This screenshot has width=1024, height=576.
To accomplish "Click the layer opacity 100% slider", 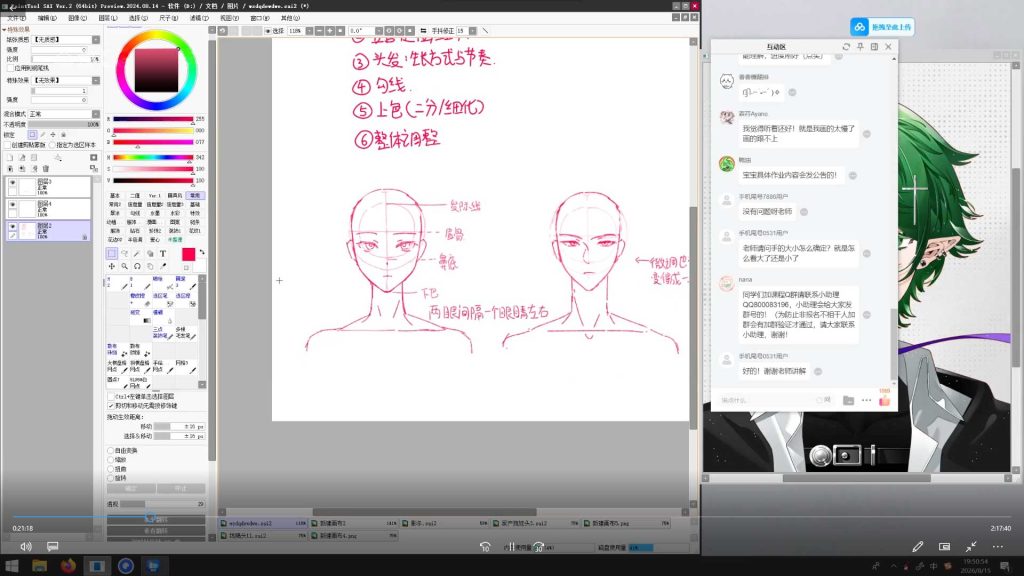I will 63,124.
